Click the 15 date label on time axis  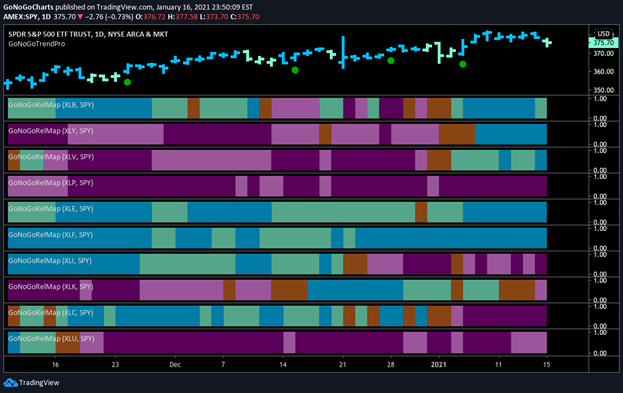tap(547, 364)
